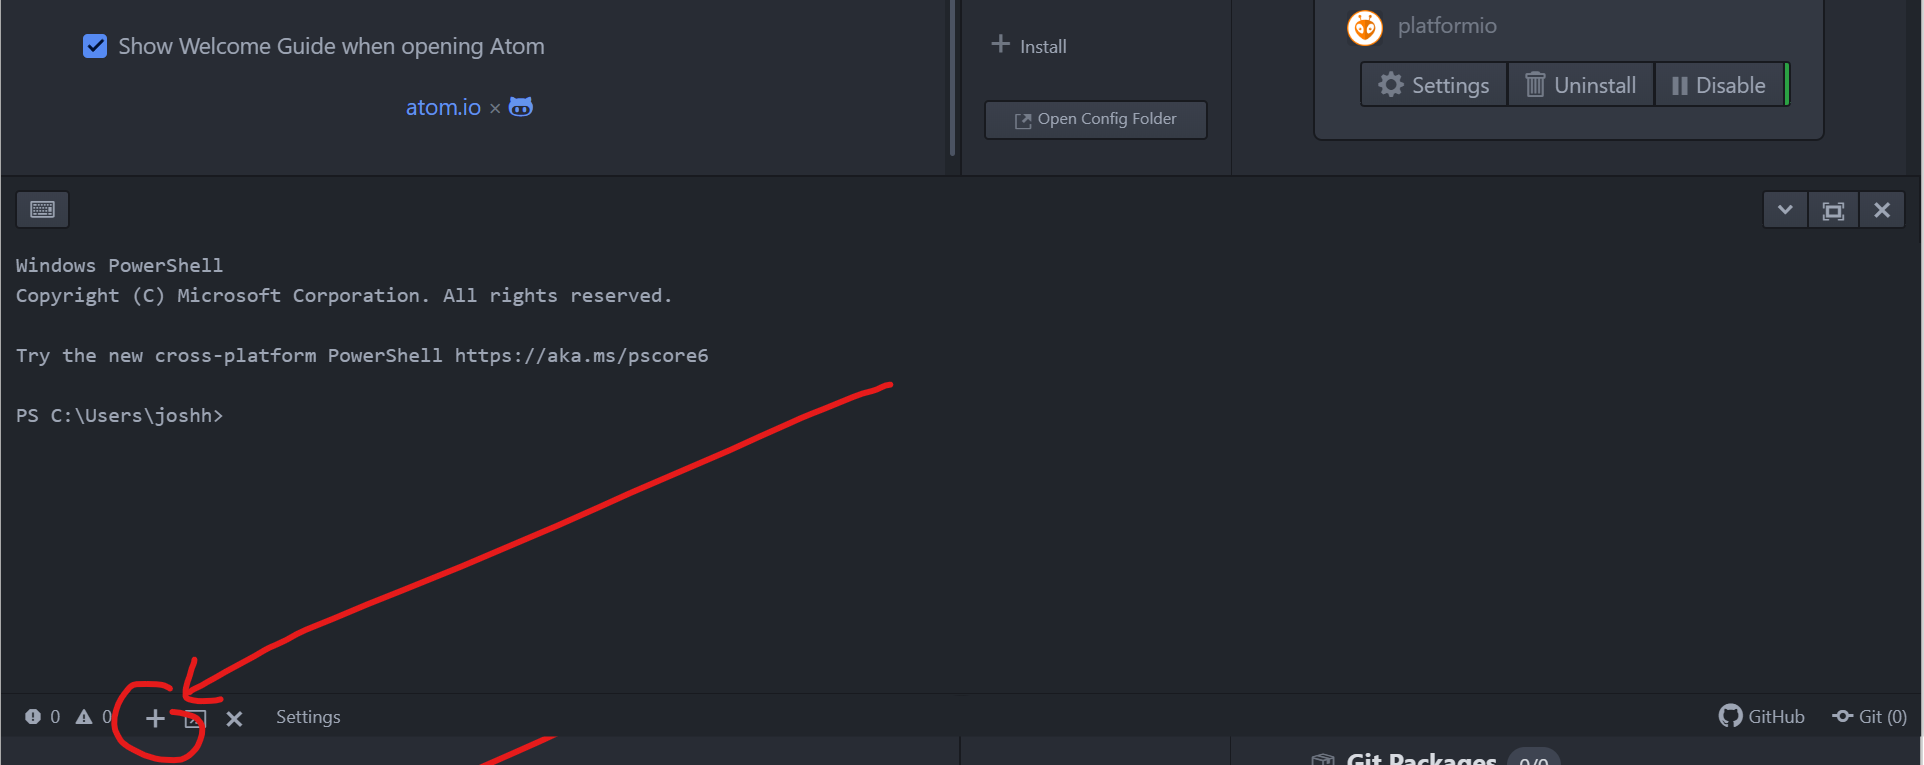Click Settings file label in status bar
1924x765 pixels.
[x=308, y=717]
